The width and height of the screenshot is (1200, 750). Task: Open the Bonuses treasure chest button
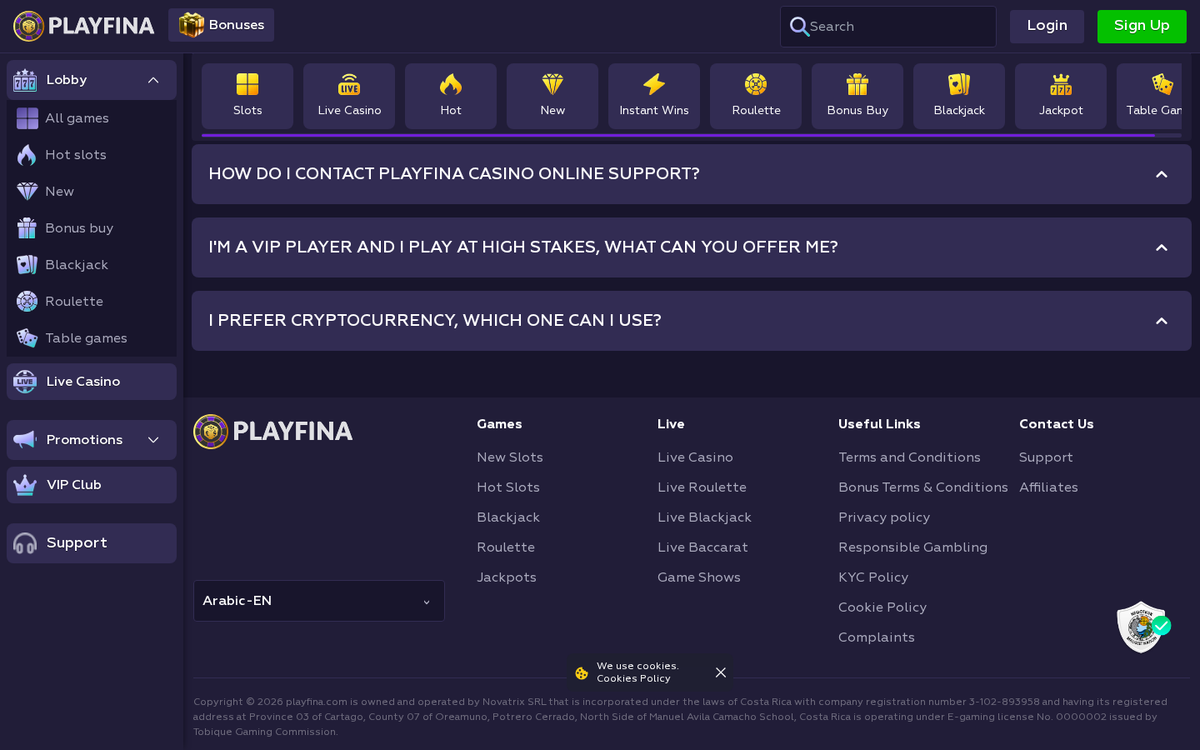click(x=221, y=25)
